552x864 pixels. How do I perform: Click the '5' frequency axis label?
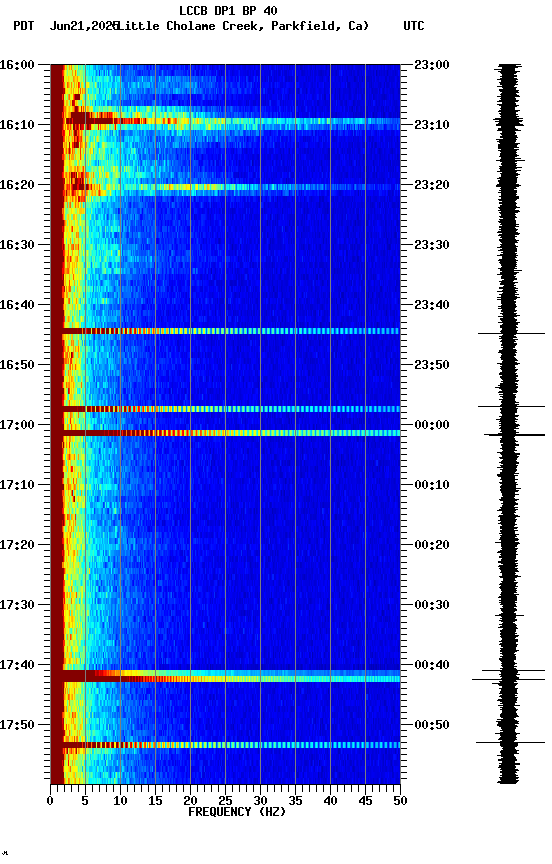pyautogui.click(x=85, y=801)
